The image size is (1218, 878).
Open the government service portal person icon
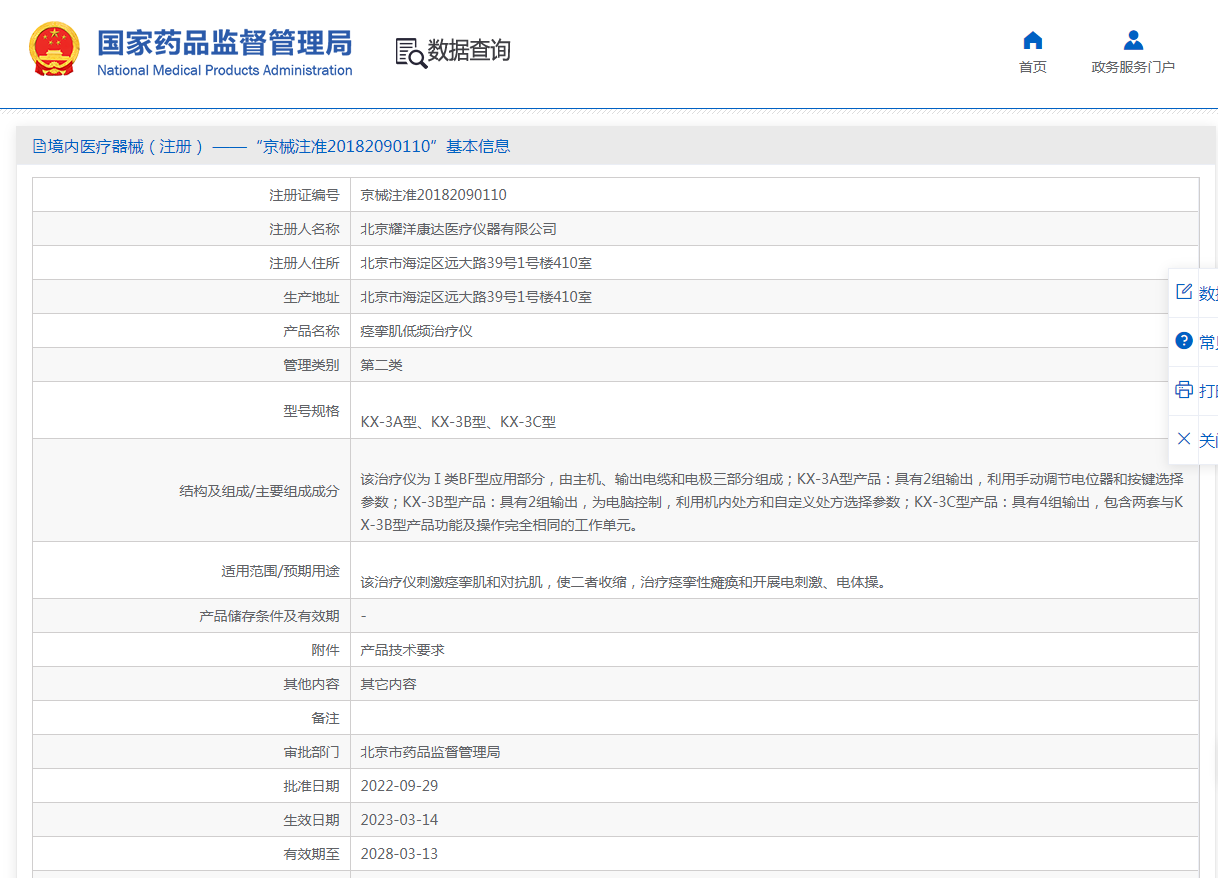click(x=1133, y=40)
